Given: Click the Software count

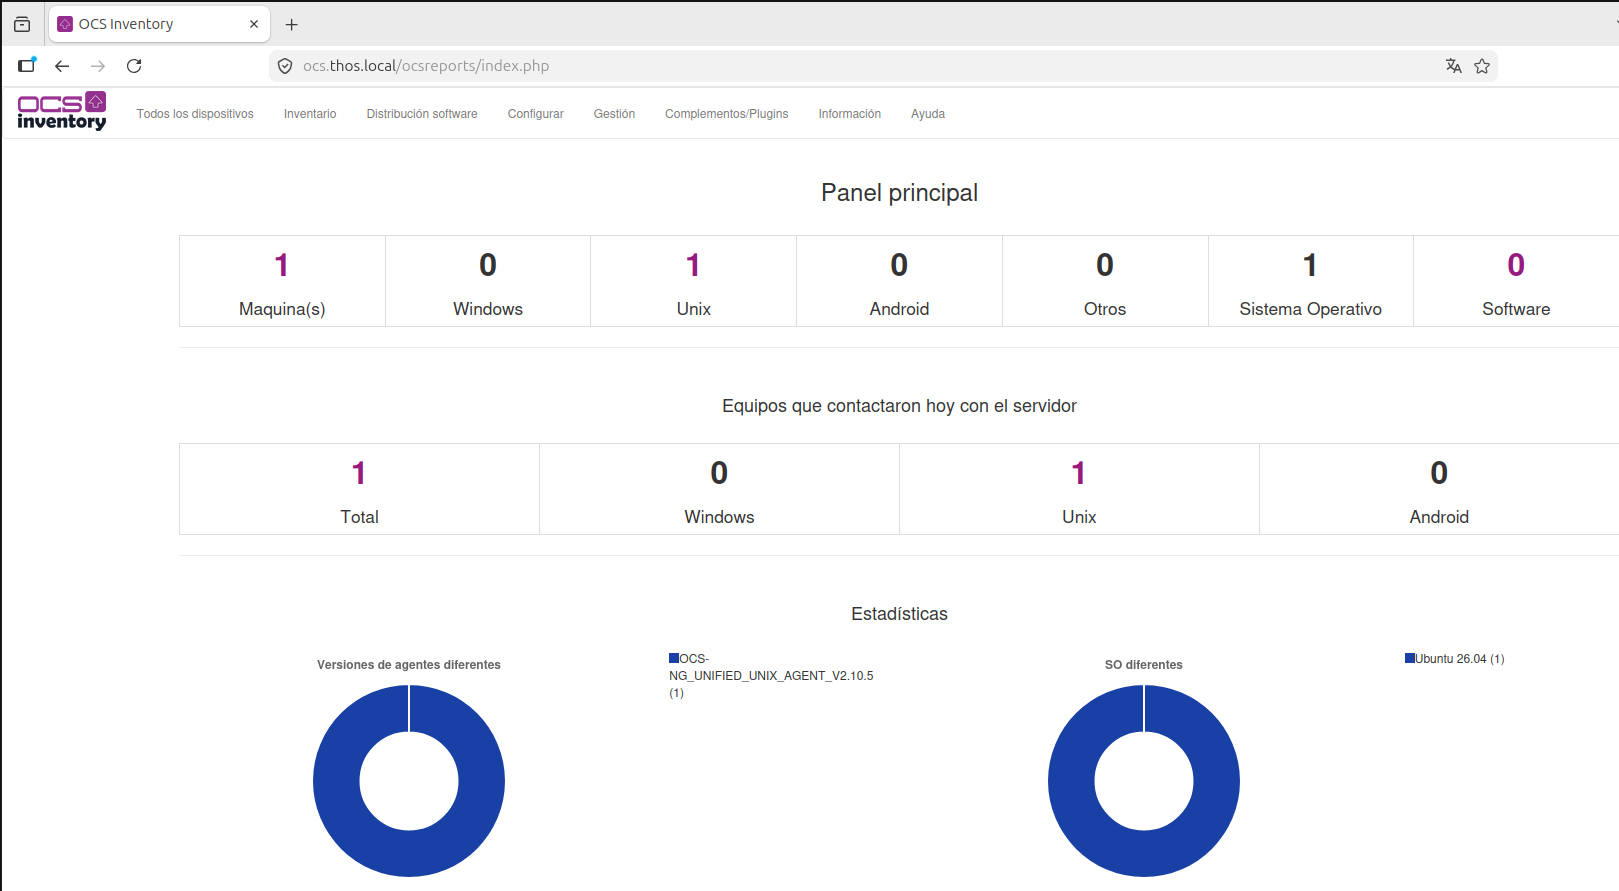Looking at the screenshot, I should 1516,265.
